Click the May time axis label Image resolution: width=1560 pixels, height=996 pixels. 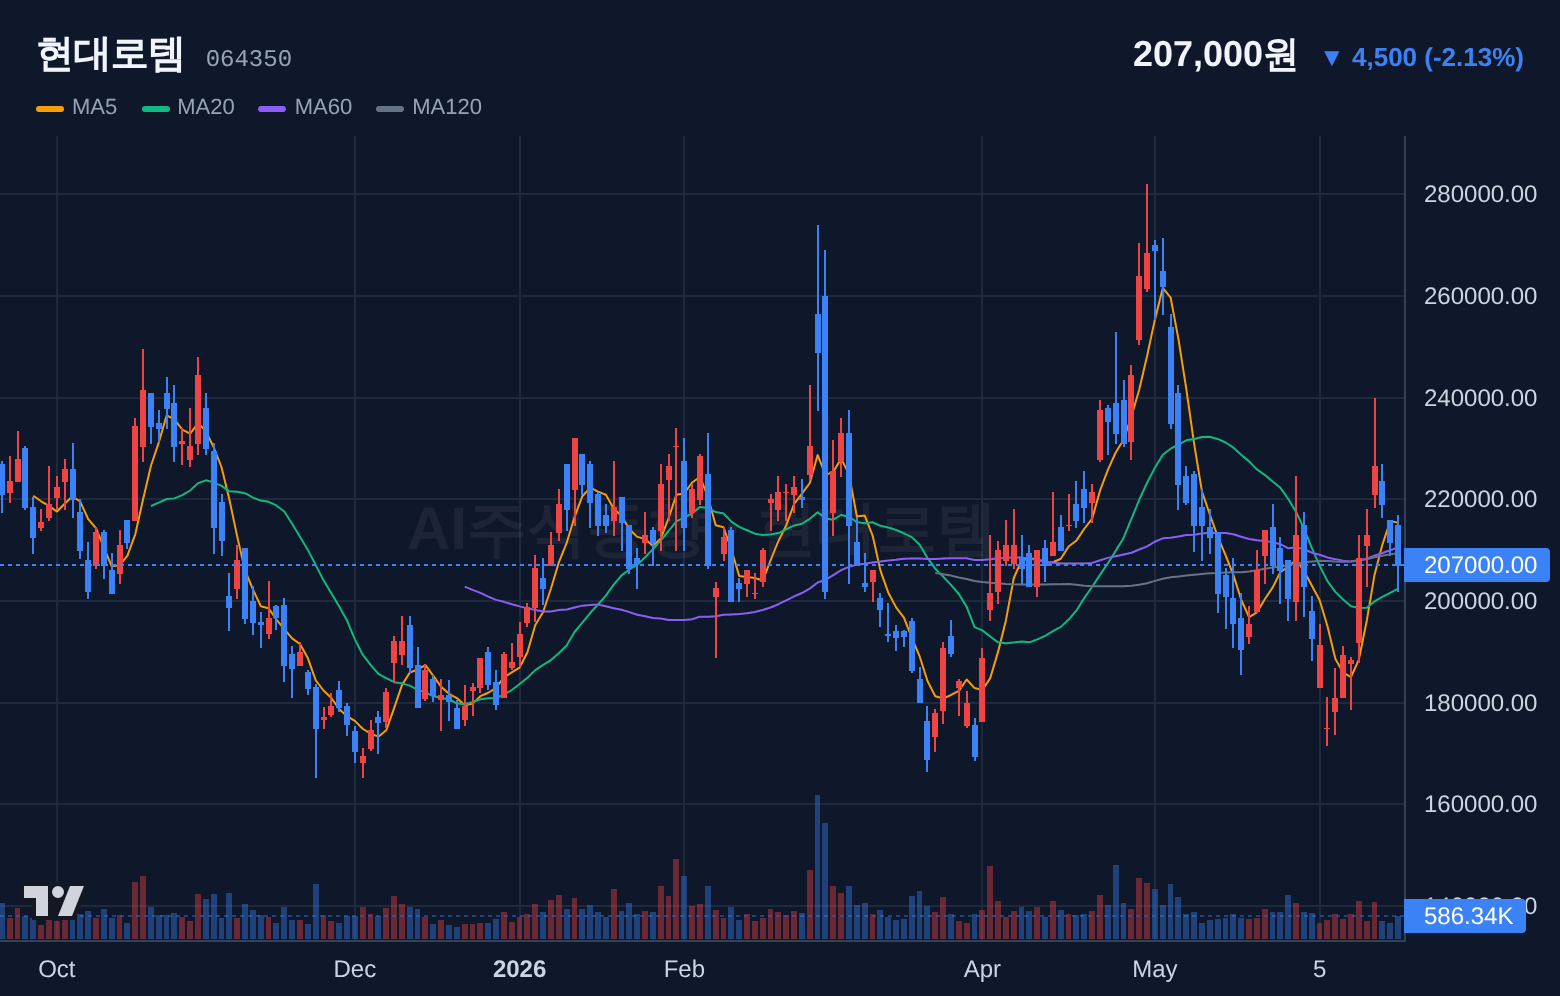click(1155, 969)
